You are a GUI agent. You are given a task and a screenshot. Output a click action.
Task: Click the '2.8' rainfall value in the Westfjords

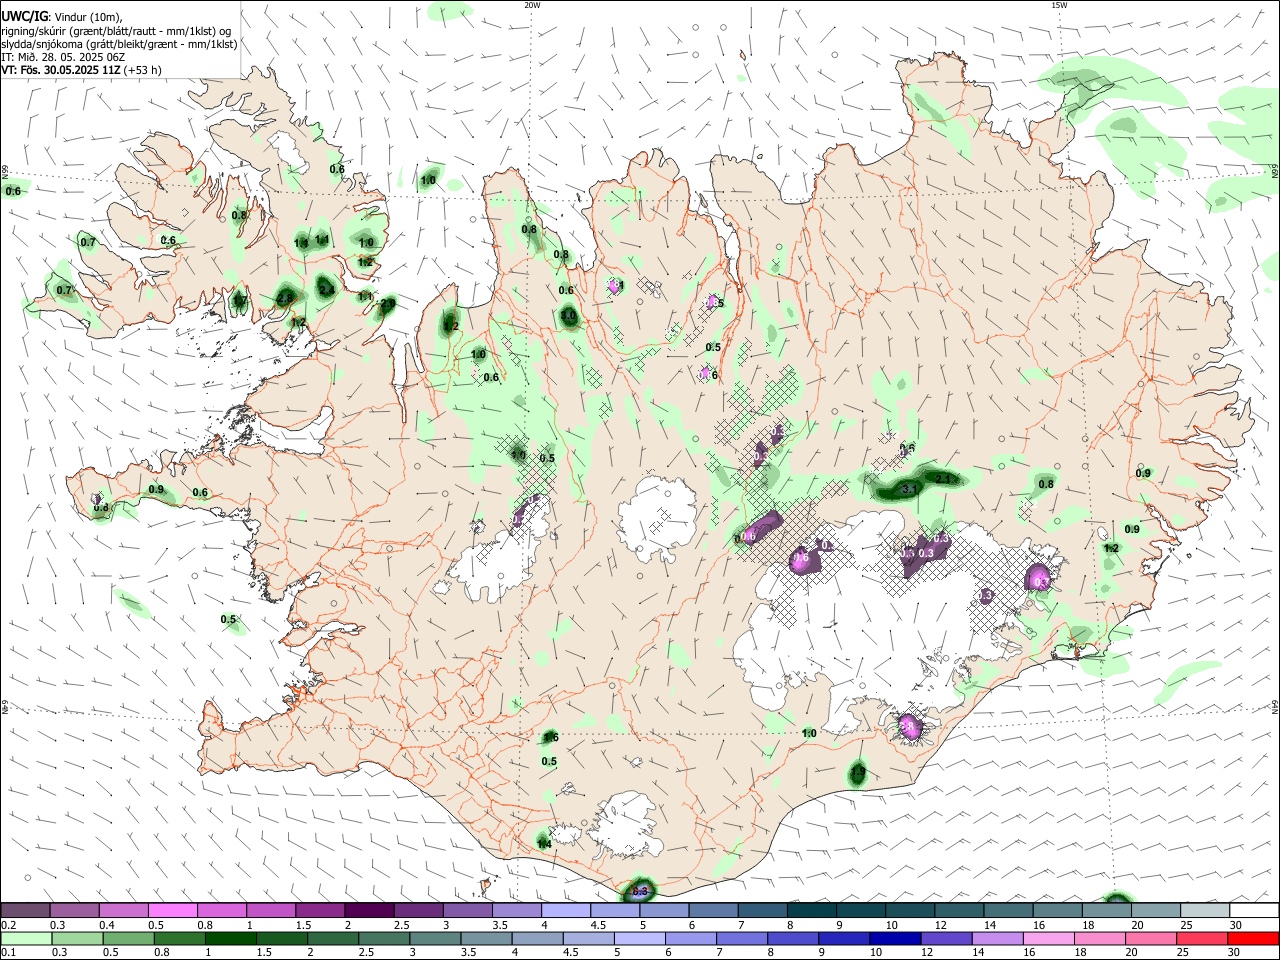point(285,298)
